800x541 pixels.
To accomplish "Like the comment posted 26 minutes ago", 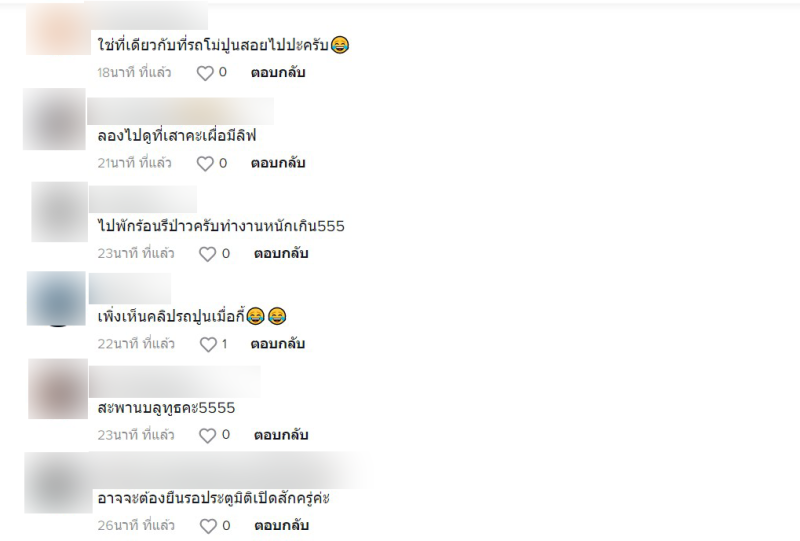I will click(x=208, y=526).
